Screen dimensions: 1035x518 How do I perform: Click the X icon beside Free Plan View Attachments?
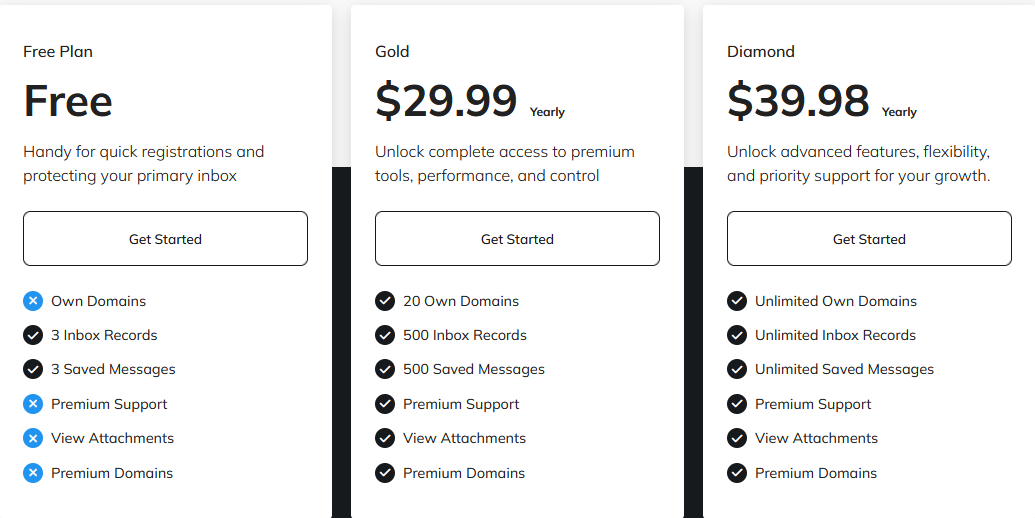pyautogui.click(x=33, y=438)
